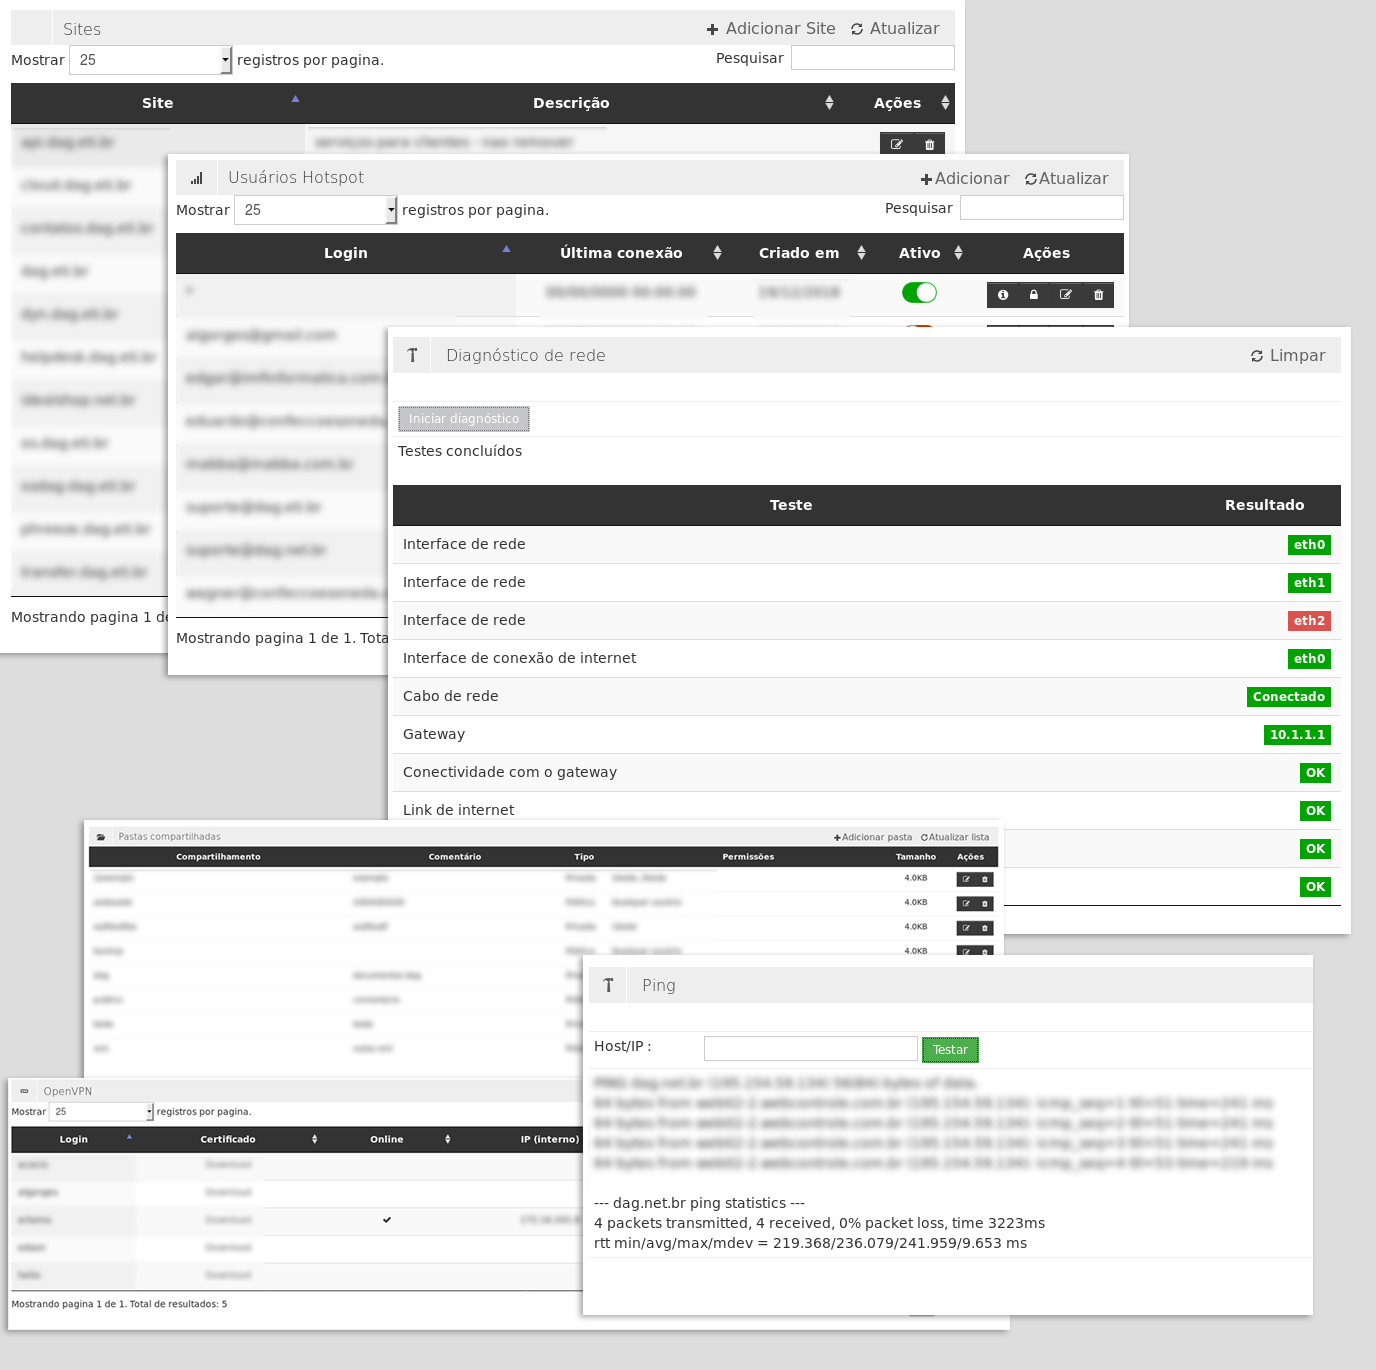Open OpenVPN records-per-page dropdown
Screen dimensions: 1376x1370
coord(101,1112)
